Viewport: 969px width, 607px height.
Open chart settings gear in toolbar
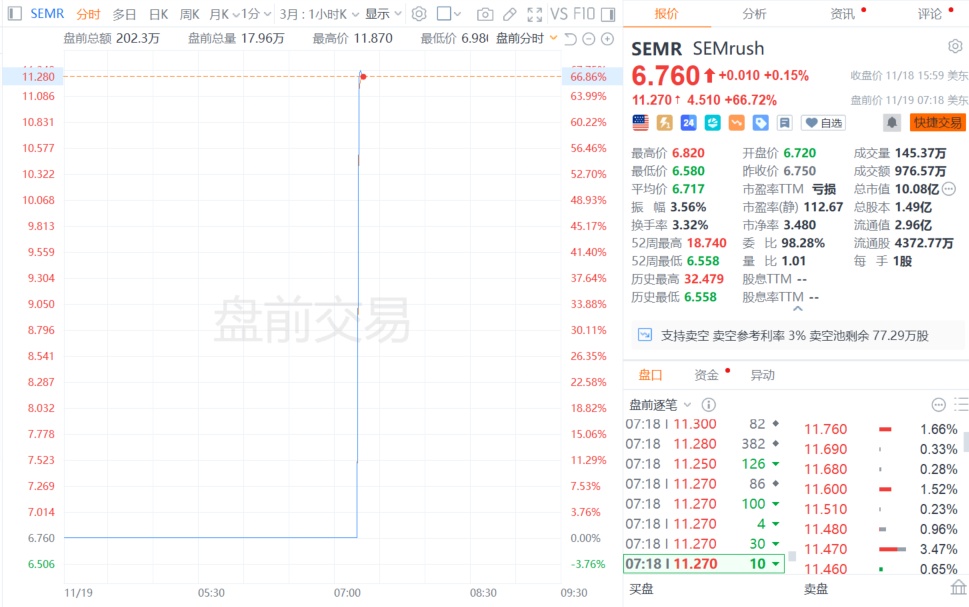(x=419, y=14)
